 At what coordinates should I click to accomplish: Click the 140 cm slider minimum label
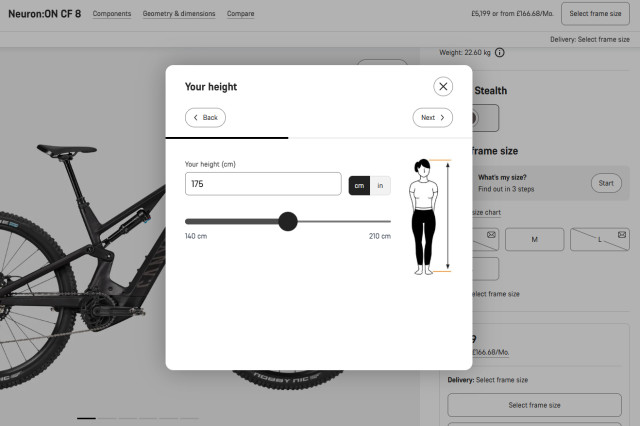196,236
